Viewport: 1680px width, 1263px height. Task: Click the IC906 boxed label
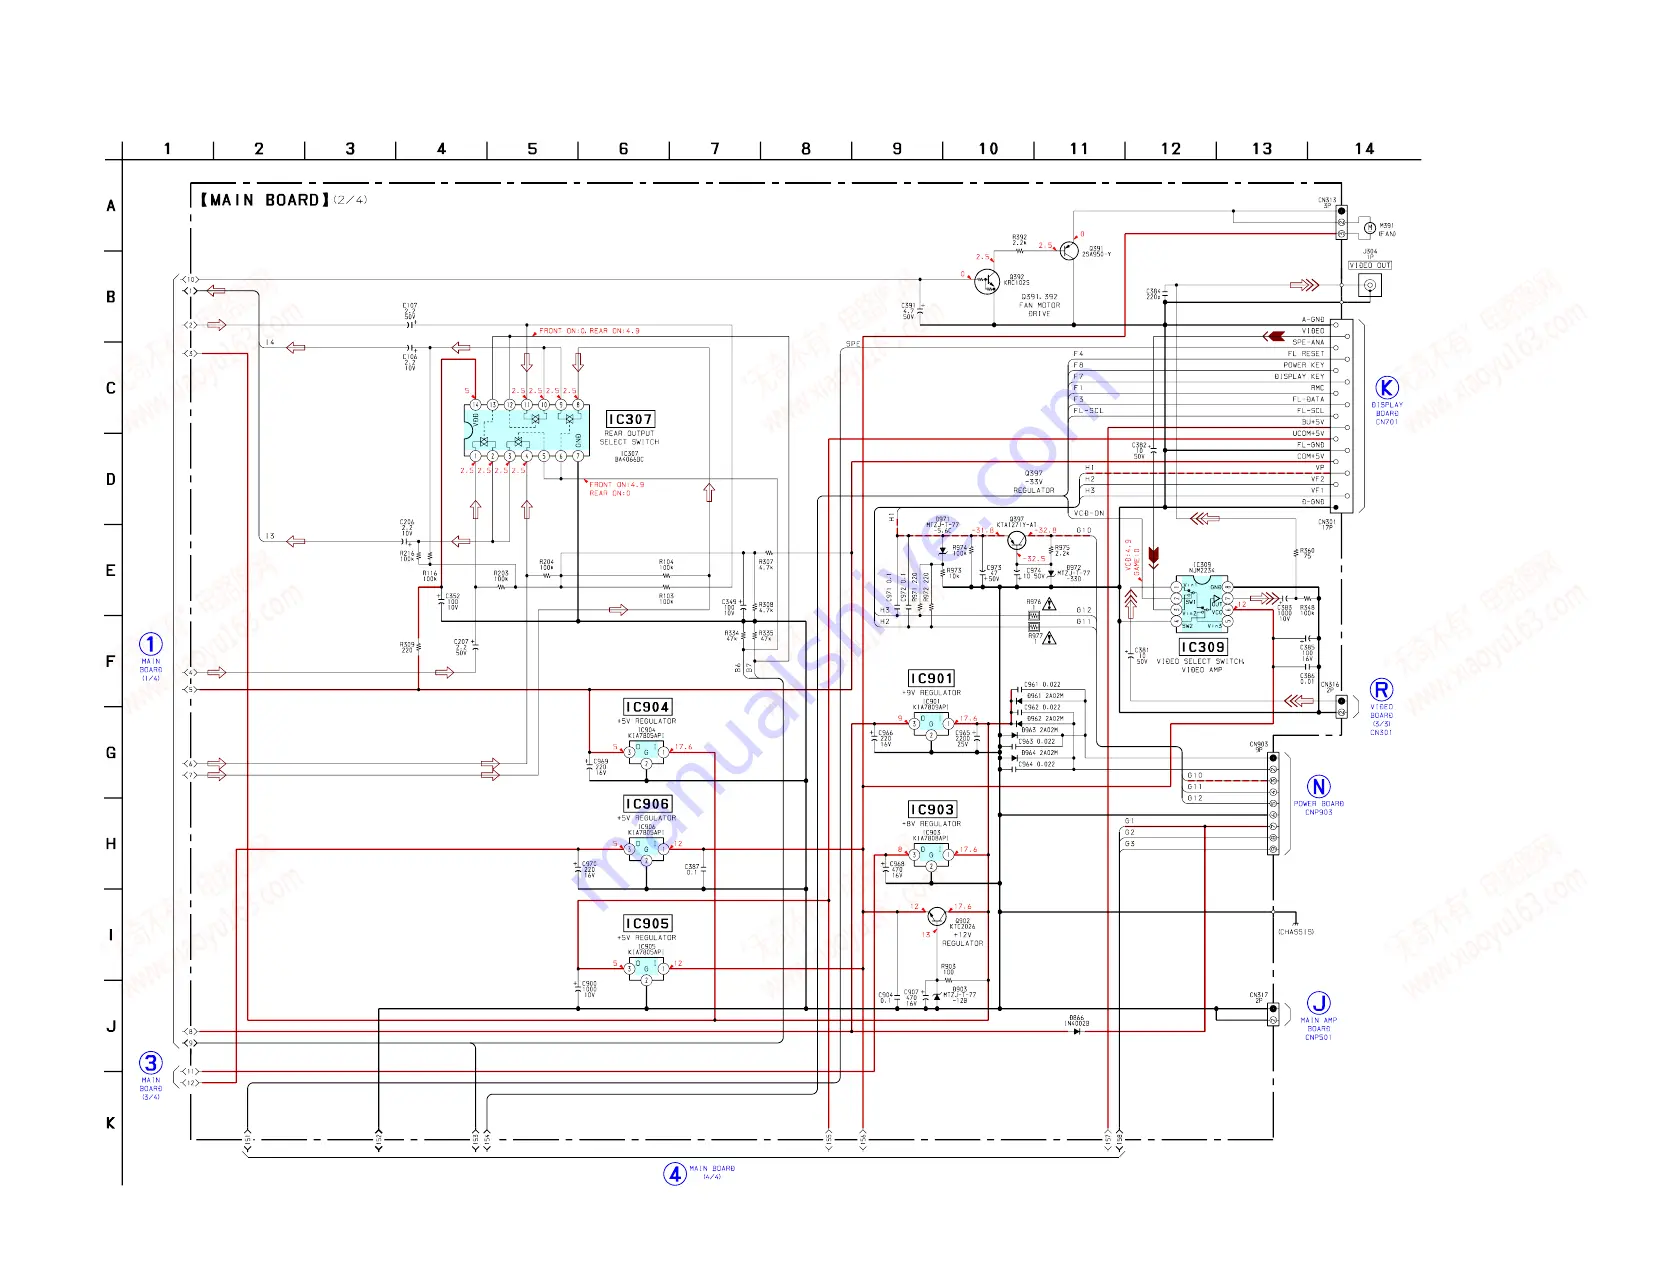pos(647,805)
